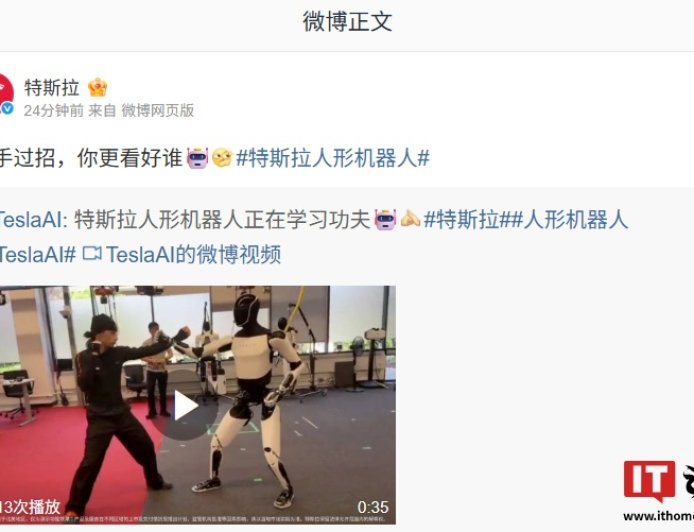Click the 微博网页版 source link

point(158,110)
